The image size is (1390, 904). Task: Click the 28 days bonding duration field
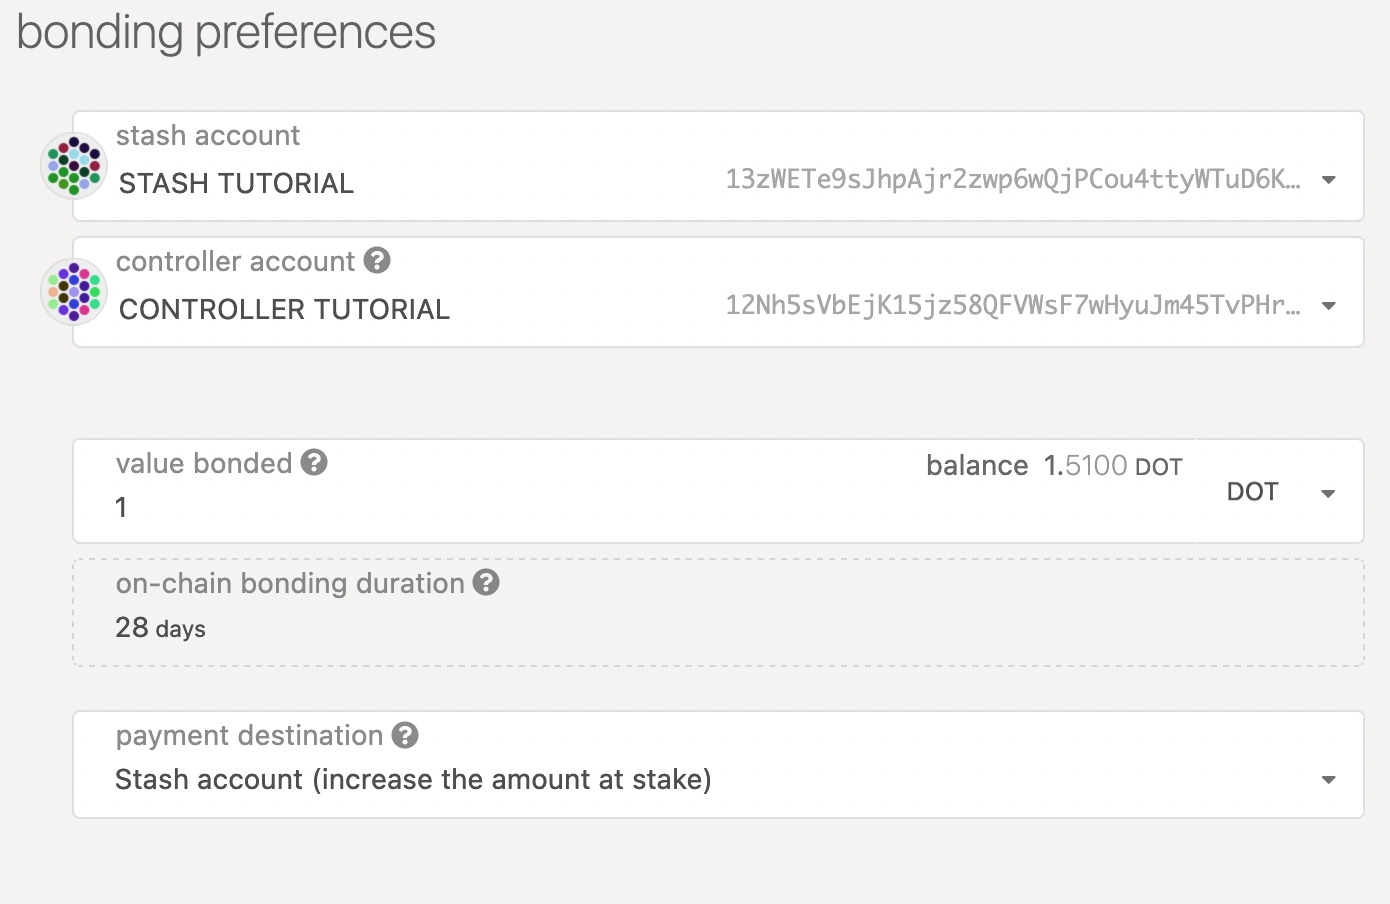coord(161,628)
